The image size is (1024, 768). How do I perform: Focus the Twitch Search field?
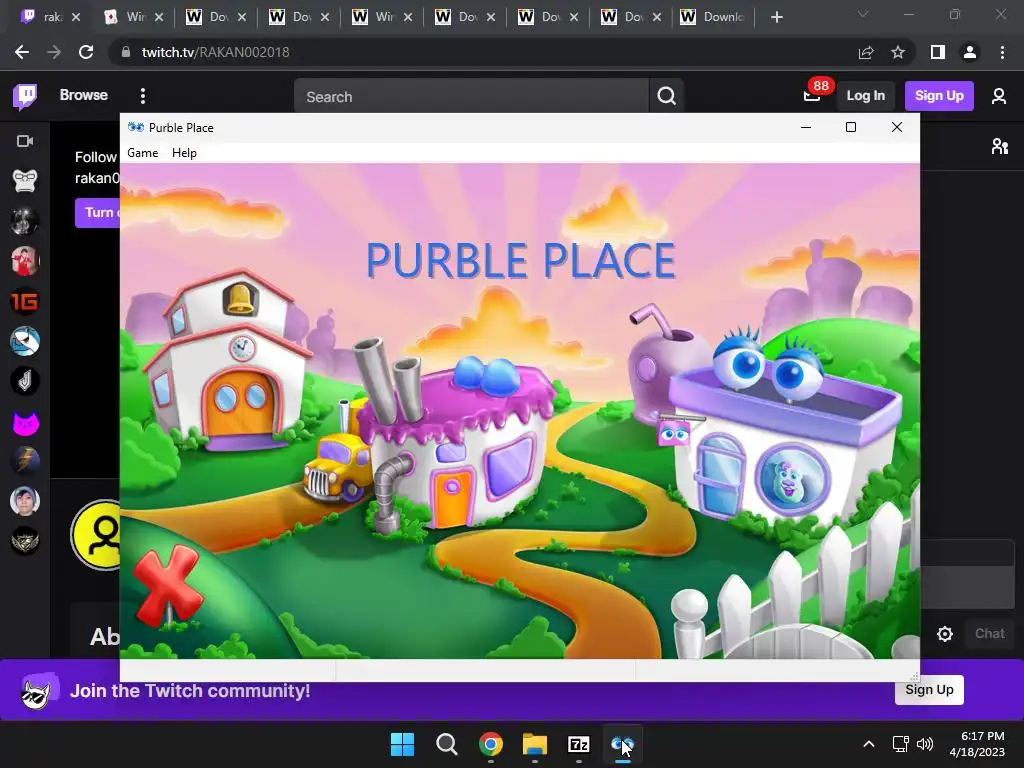(x=472, y=97)
